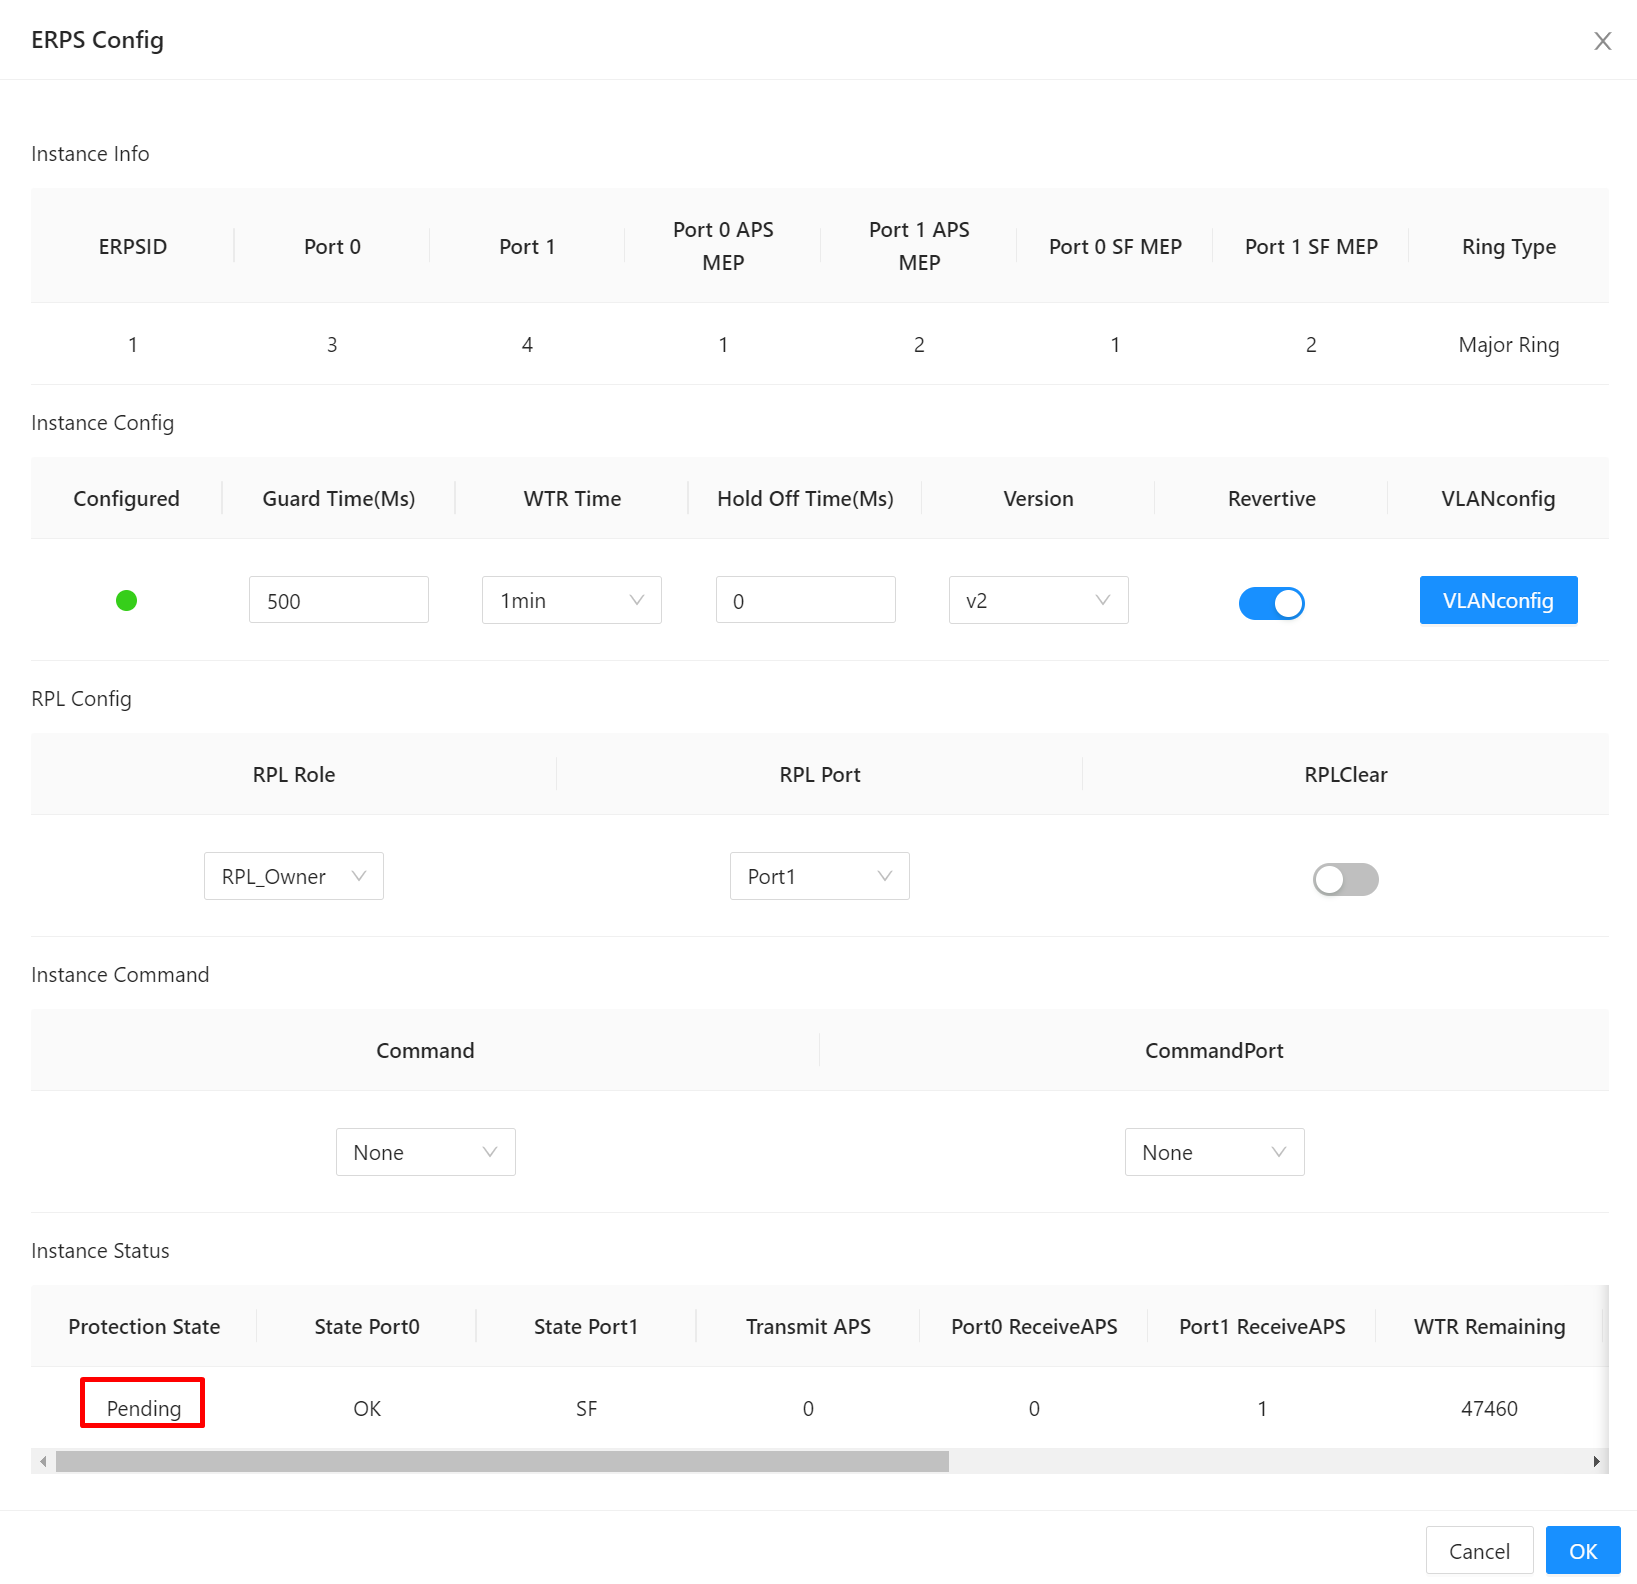The width and height of the screenshot is (1637, 1584).
Task: Click the scrollbar right arrow in Instance Status
Action: (x=1596, y=1461)
